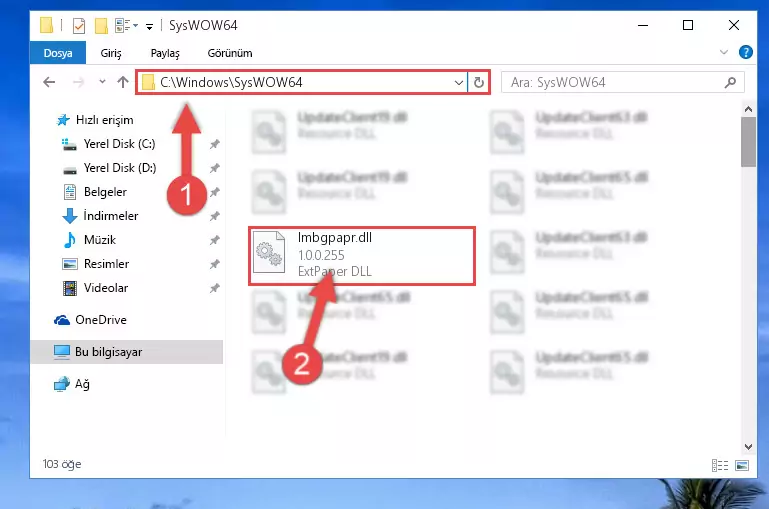Close the SysWOW64 window
Viewport: 769px width, 509px height.
pos(734,25)
